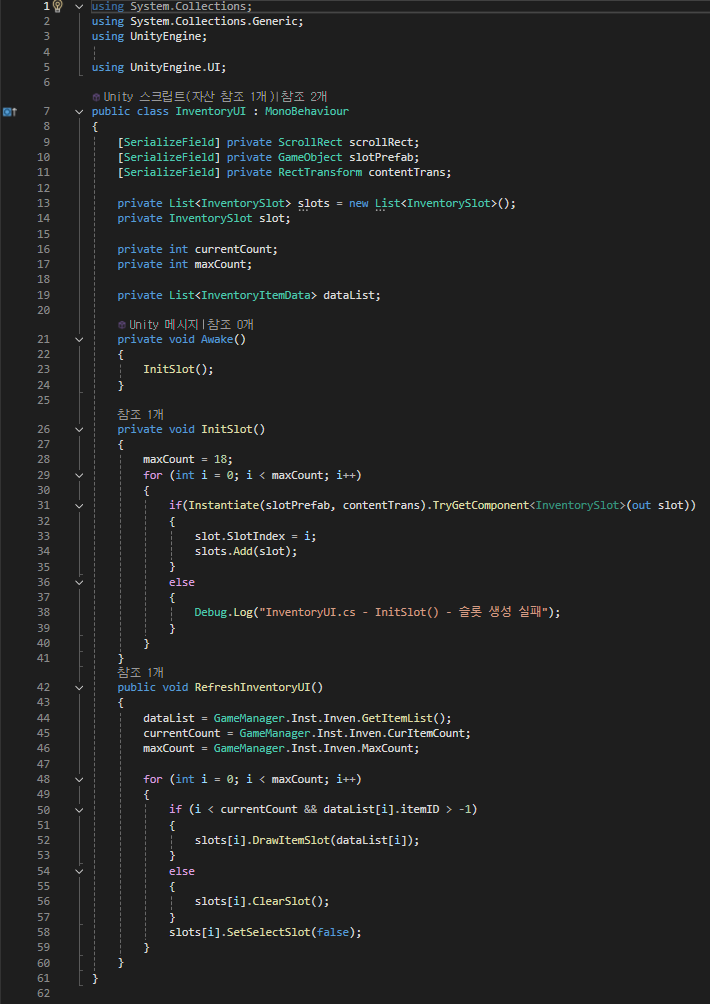This screenshot has width=710, height=1004.
Task: Click the 'false' argument on line 58
Action: click(333, 932)
